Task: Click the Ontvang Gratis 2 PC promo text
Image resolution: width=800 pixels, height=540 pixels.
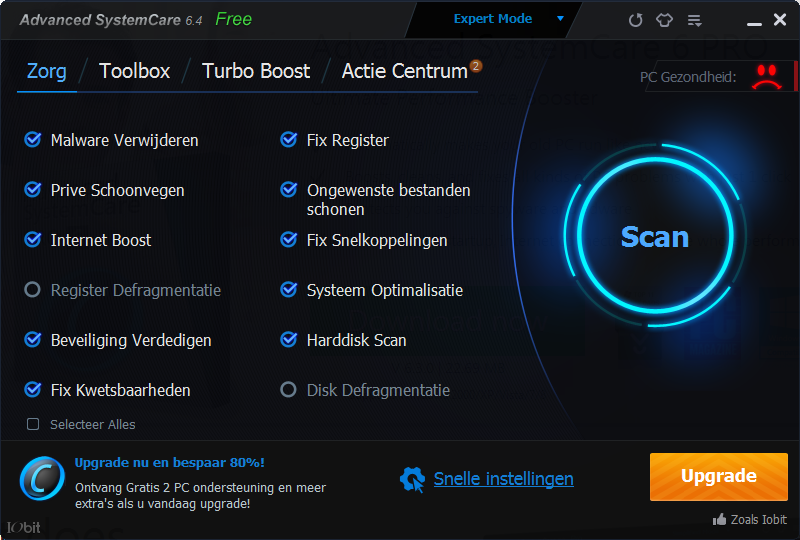Action: [201, 496]
